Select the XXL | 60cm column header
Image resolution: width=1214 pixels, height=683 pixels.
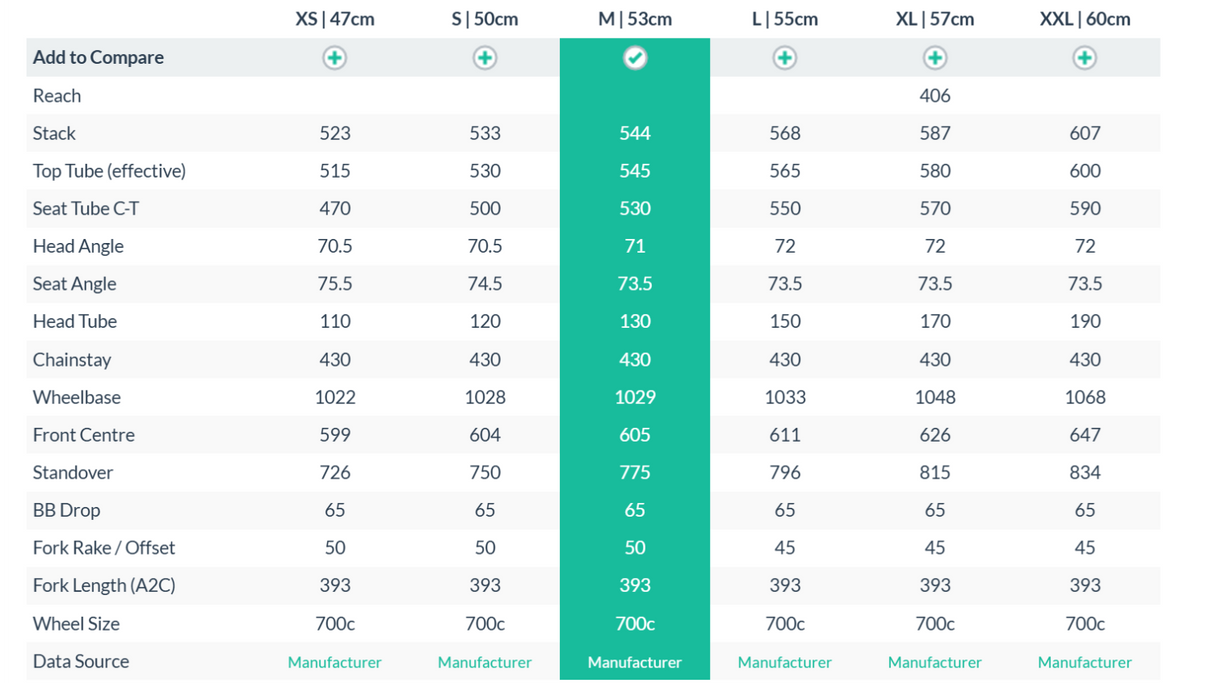click(x=1085, y=19)
